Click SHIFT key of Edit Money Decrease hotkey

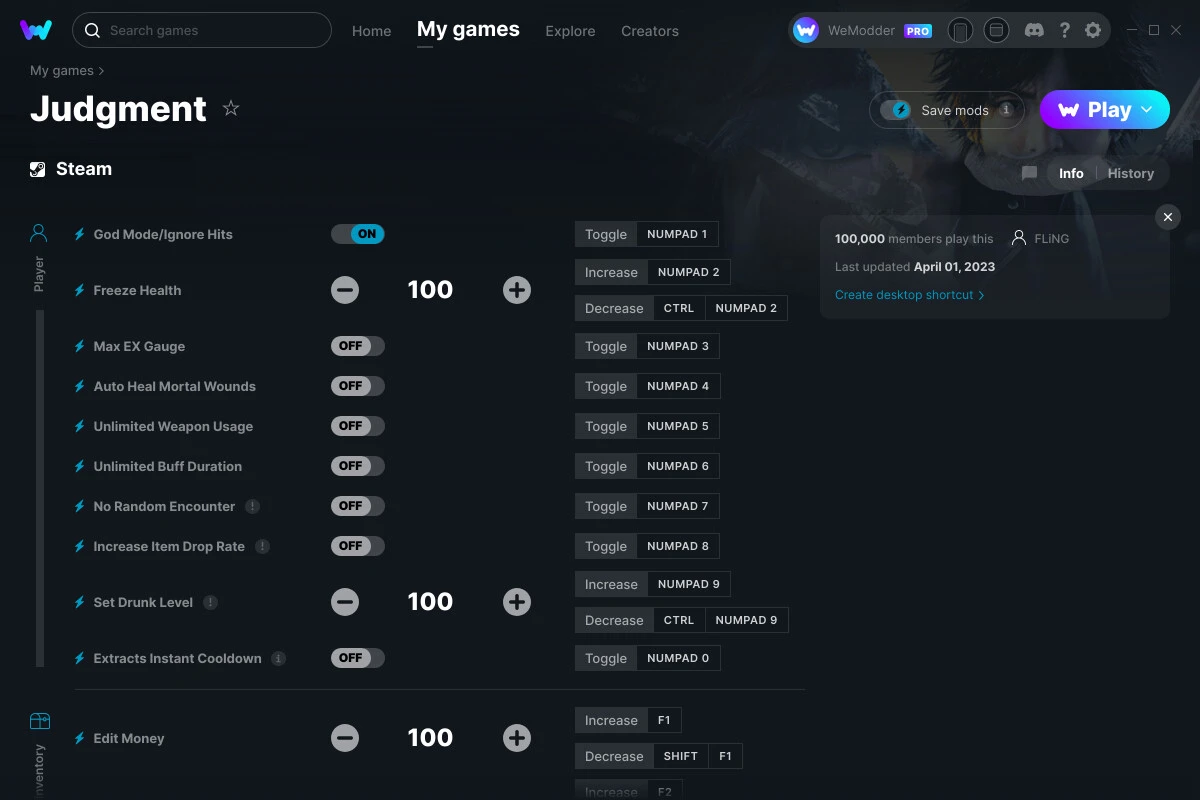pyautogui.click(x=681, y=756)
